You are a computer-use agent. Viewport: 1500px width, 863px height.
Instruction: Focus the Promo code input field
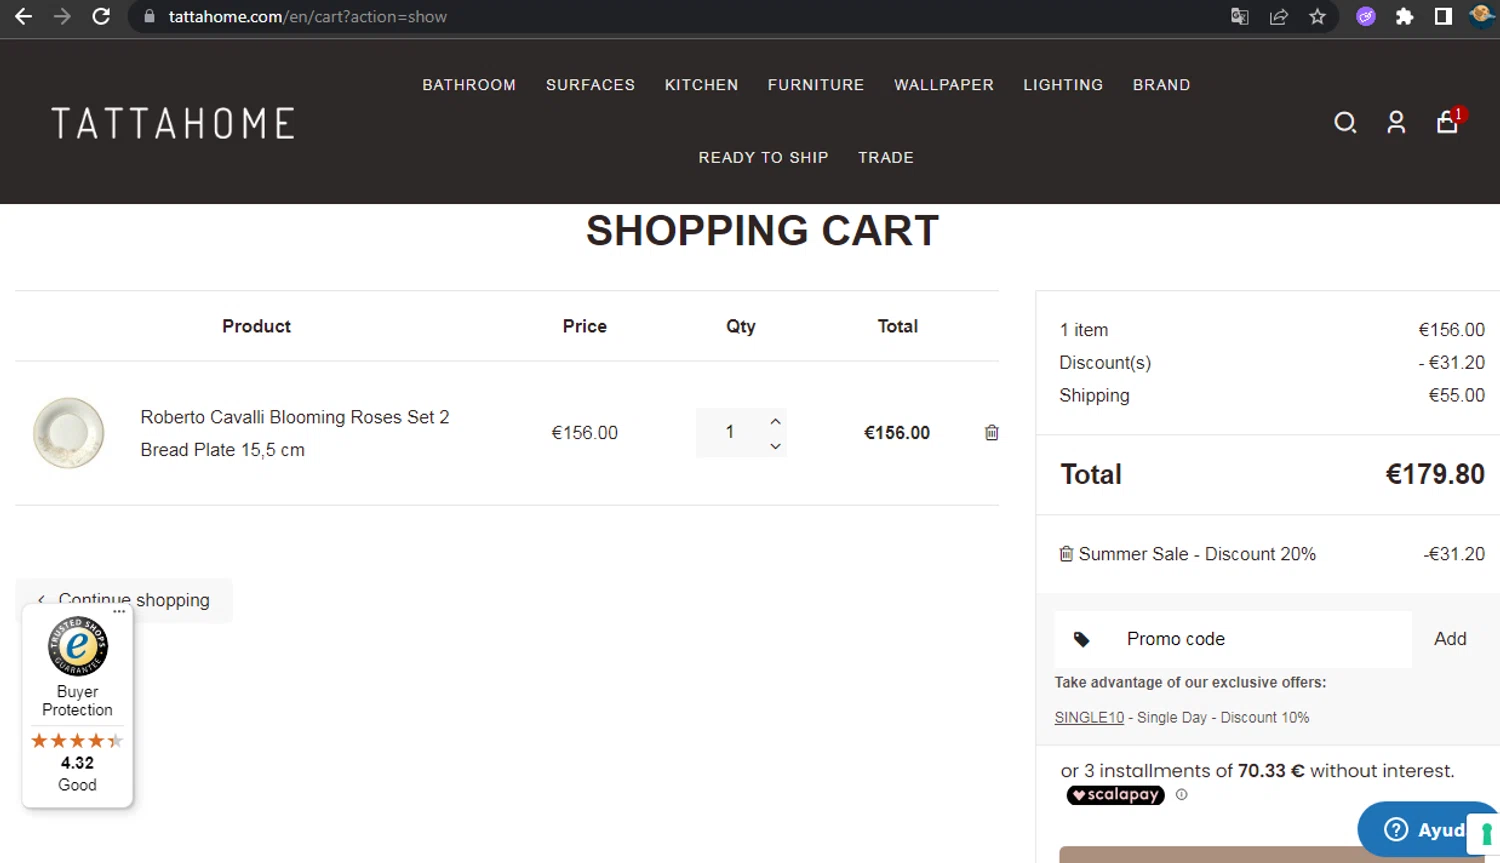1233,639
